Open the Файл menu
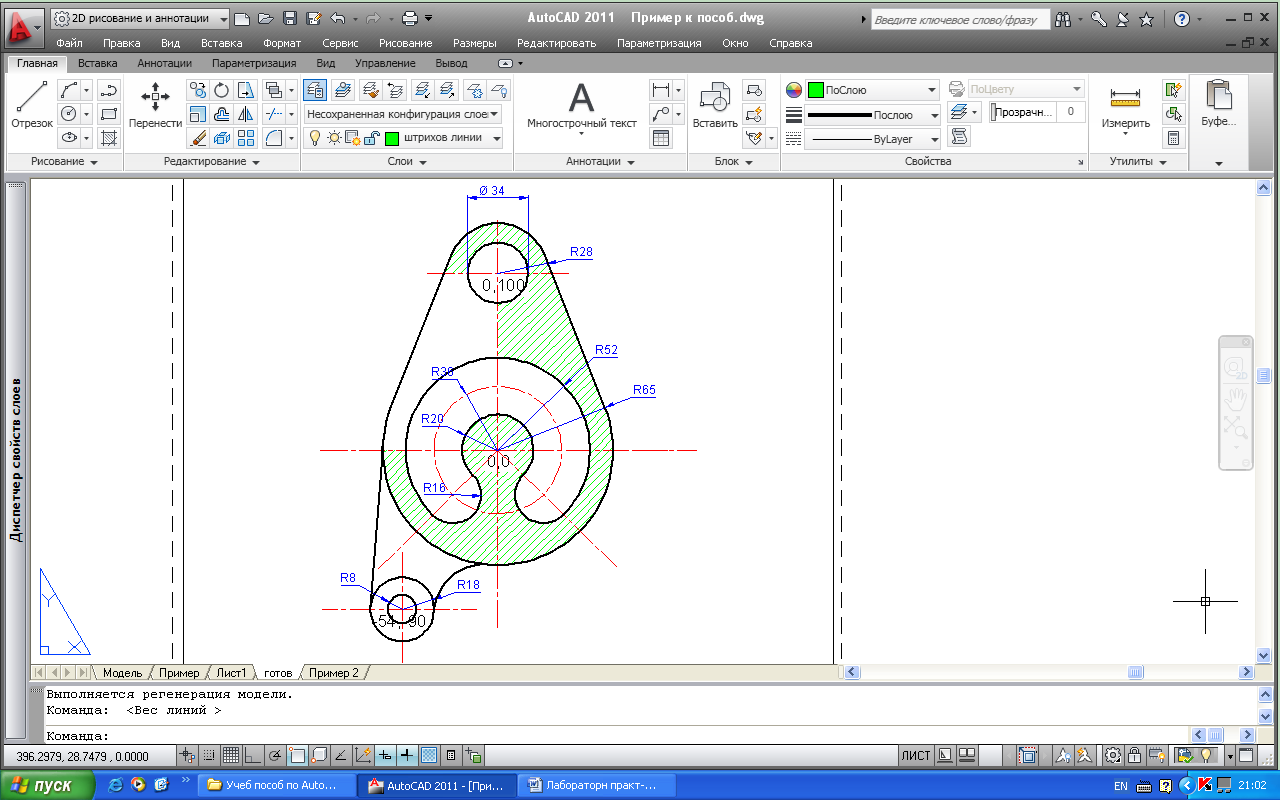 tap(70, 43)
